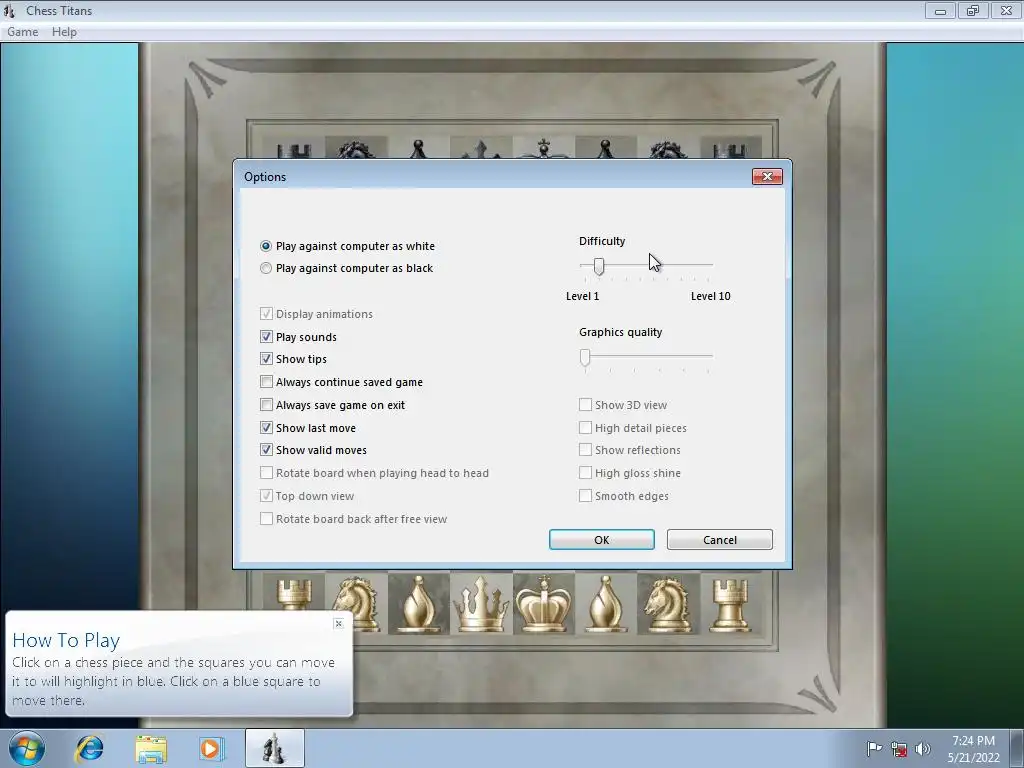Click the Display animations checkbox
1024x768 pixels.
point(266,314)
